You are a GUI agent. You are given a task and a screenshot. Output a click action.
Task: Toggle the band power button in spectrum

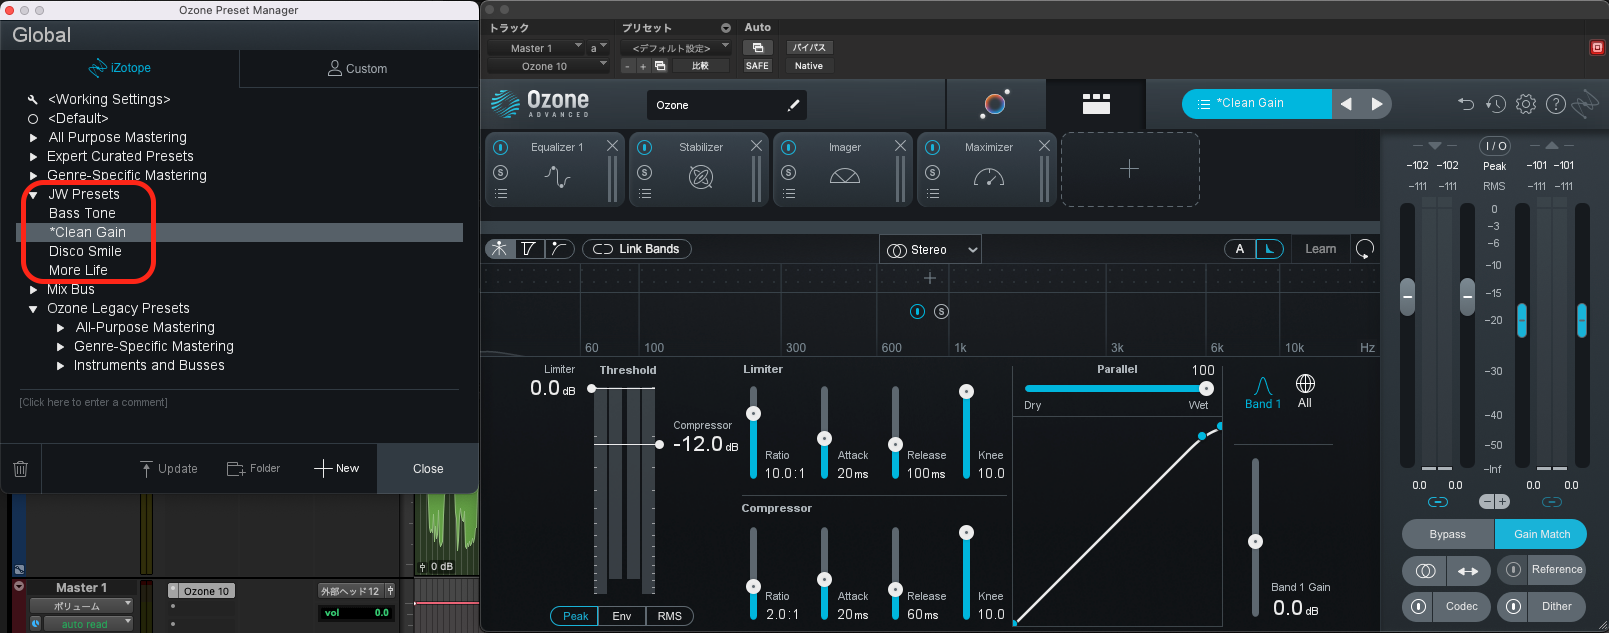(917, 312)
